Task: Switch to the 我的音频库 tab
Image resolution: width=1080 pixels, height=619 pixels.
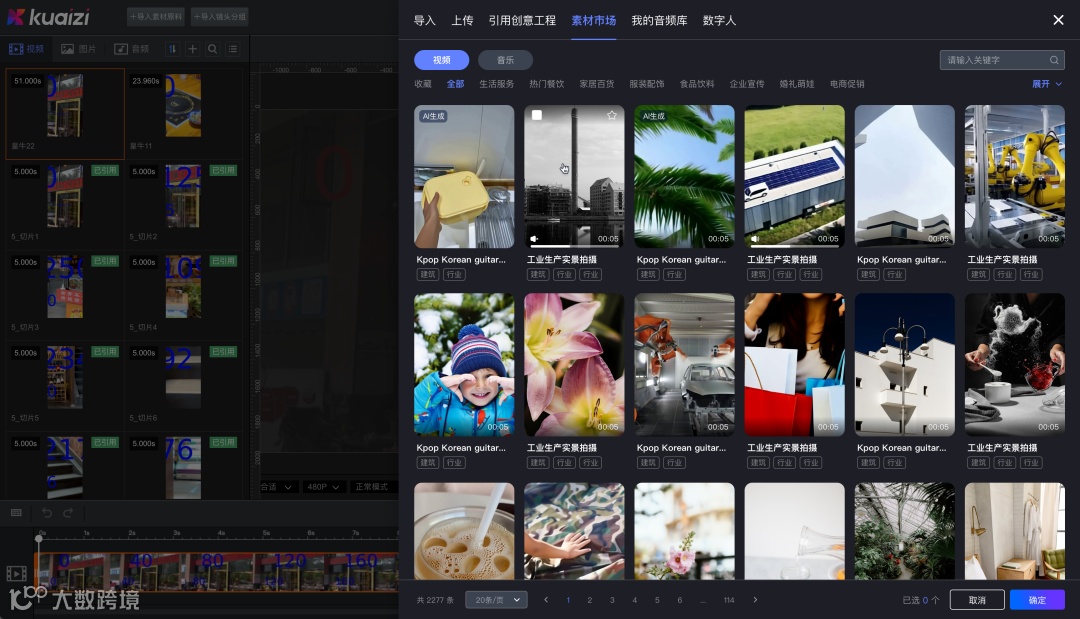Action: (660, 20)
